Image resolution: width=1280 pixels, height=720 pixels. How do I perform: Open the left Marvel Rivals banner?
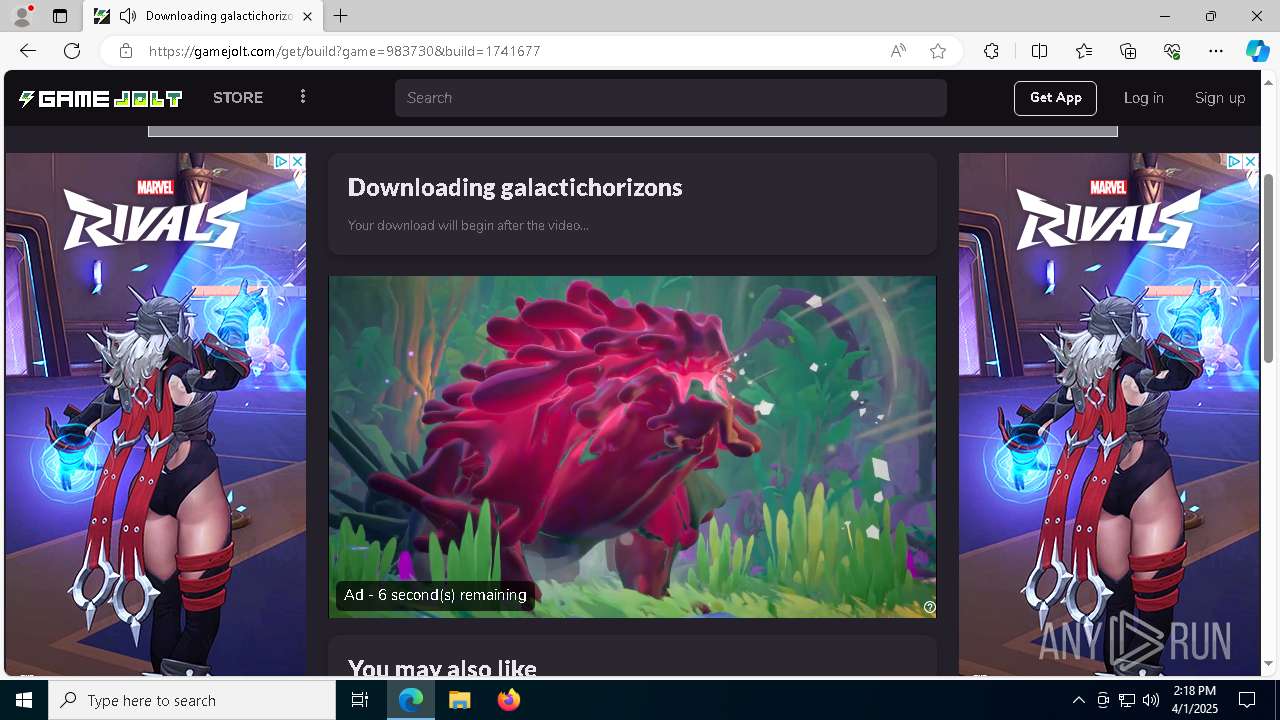pyautogui.click(x=155, y=414)
